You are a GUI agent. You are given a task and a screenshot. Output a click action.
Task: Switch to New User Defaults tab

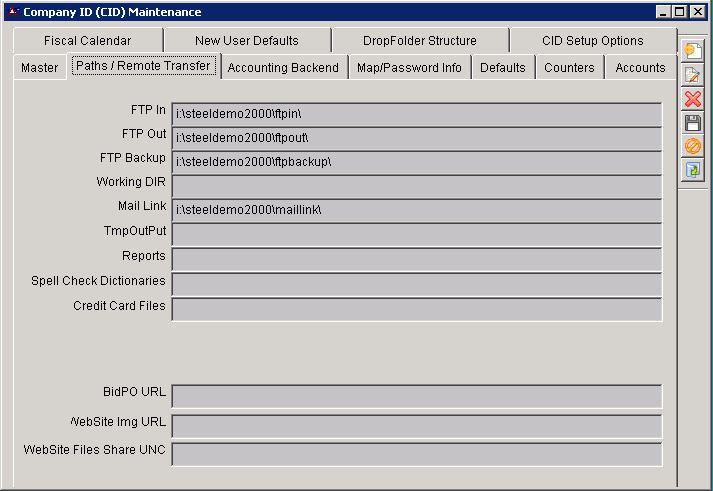[246, 41]
